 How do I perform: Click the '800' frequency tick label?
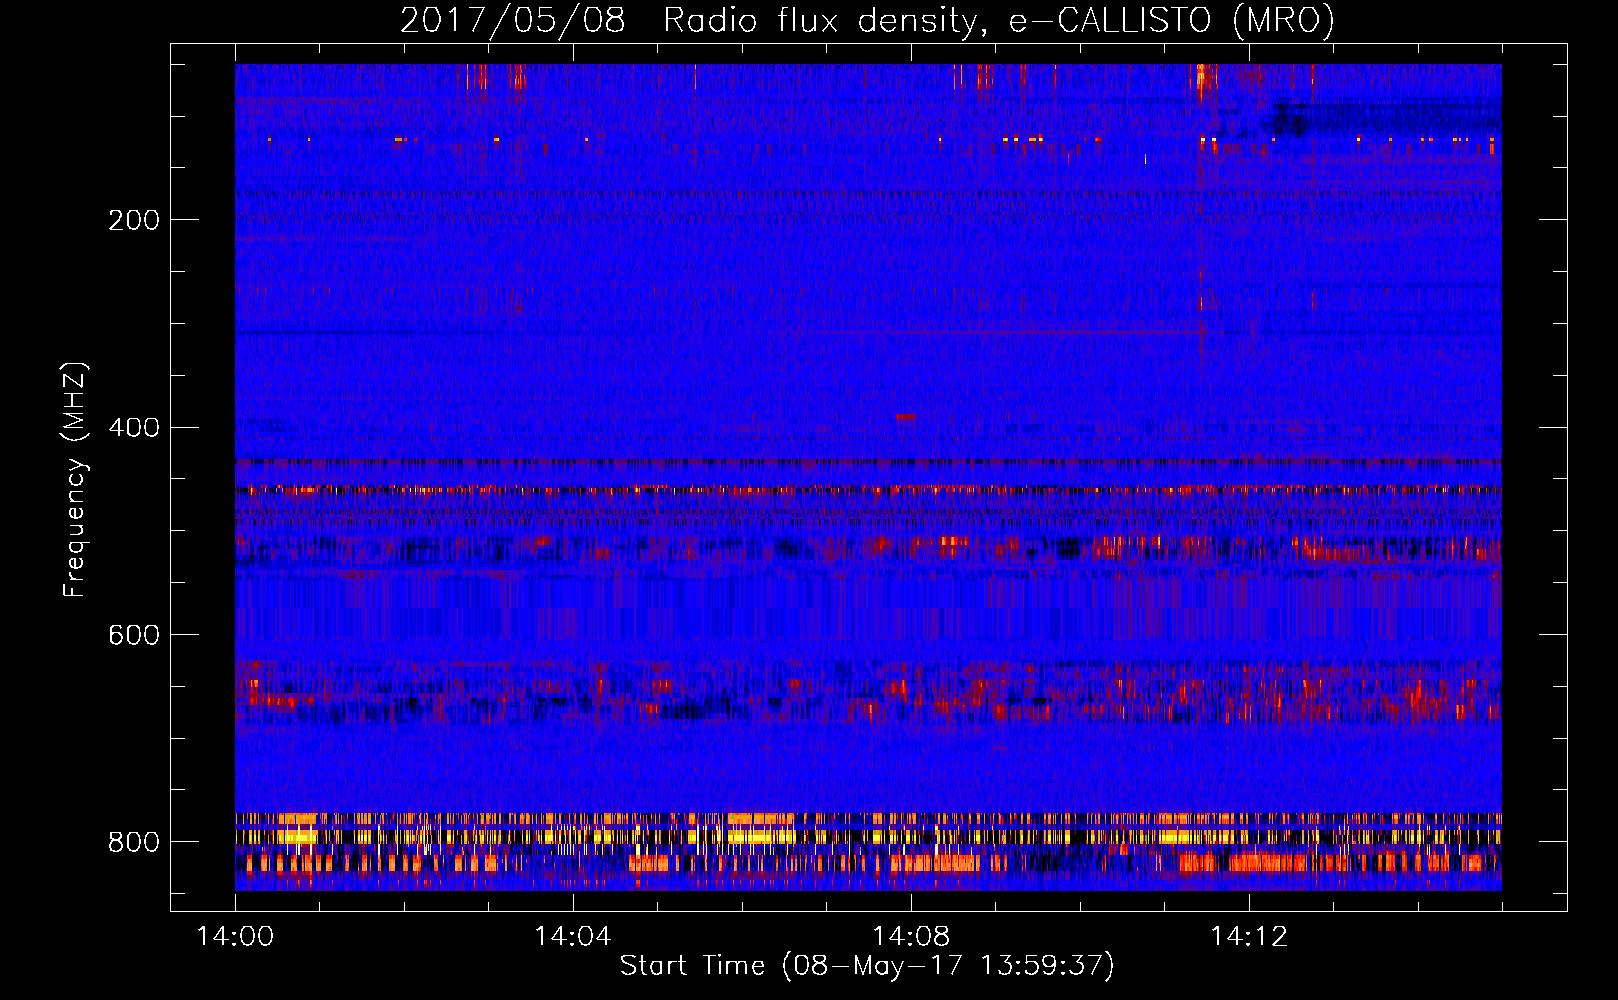(x=134, y=842)
